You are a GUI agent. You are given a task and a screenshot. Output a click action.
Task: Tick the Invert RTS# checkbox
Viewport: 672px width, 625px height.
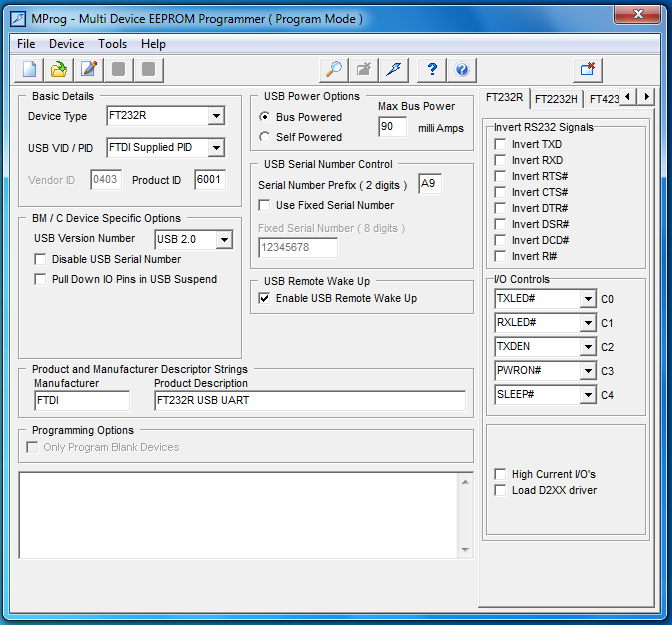click(500, 176)
